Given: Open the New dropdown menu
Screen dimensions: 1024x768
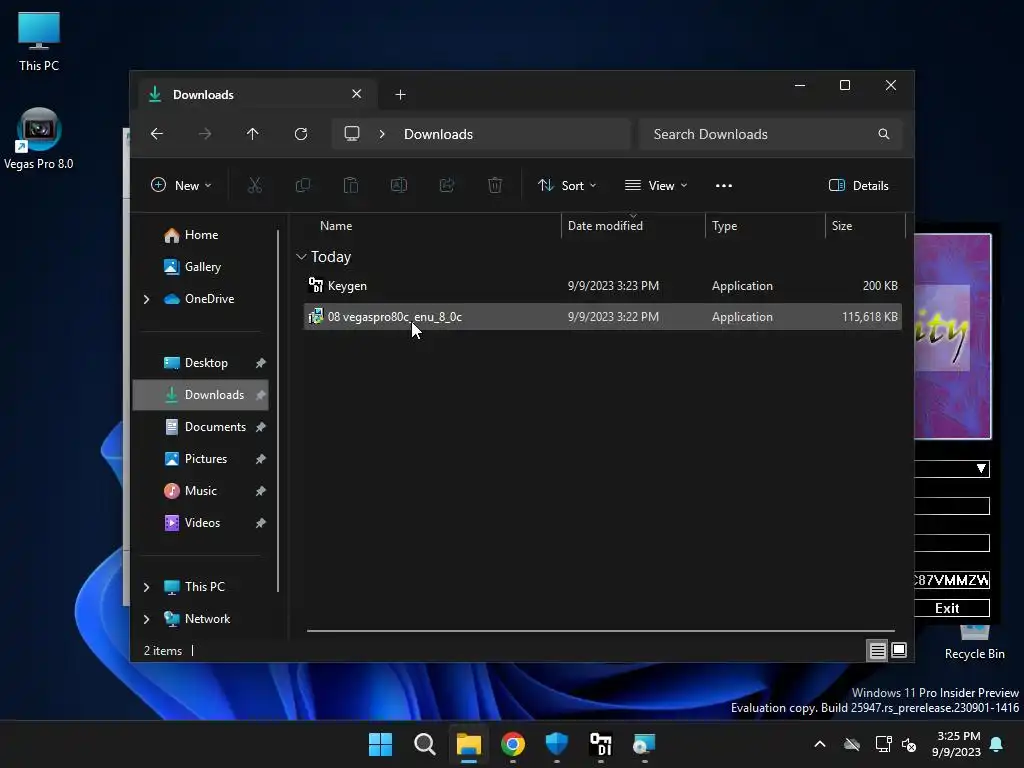Looking at the screenshot, I should pos(181,185).
